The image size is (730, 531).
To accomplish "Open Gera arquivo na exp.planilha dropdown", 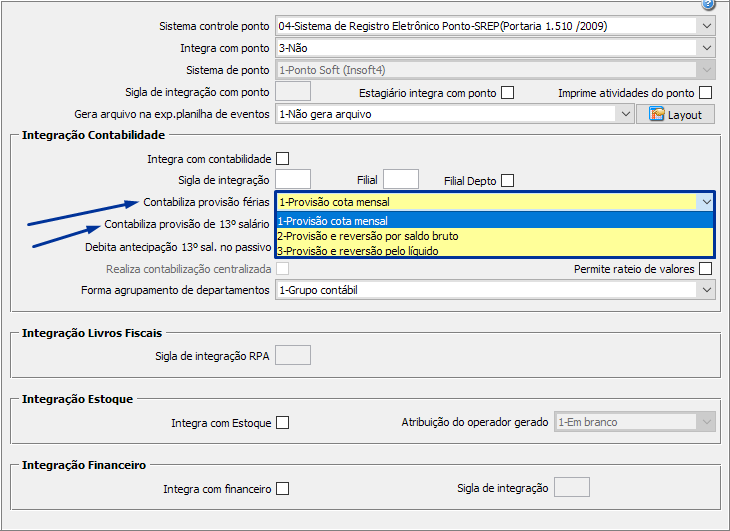I will click(624, 114).
